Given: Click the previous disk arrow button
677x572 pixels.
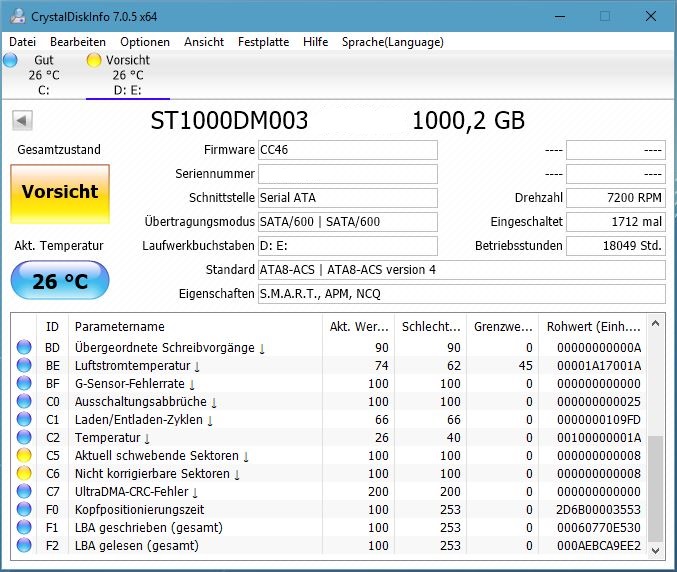Looking at the screenshot, I should click(22, 120).
